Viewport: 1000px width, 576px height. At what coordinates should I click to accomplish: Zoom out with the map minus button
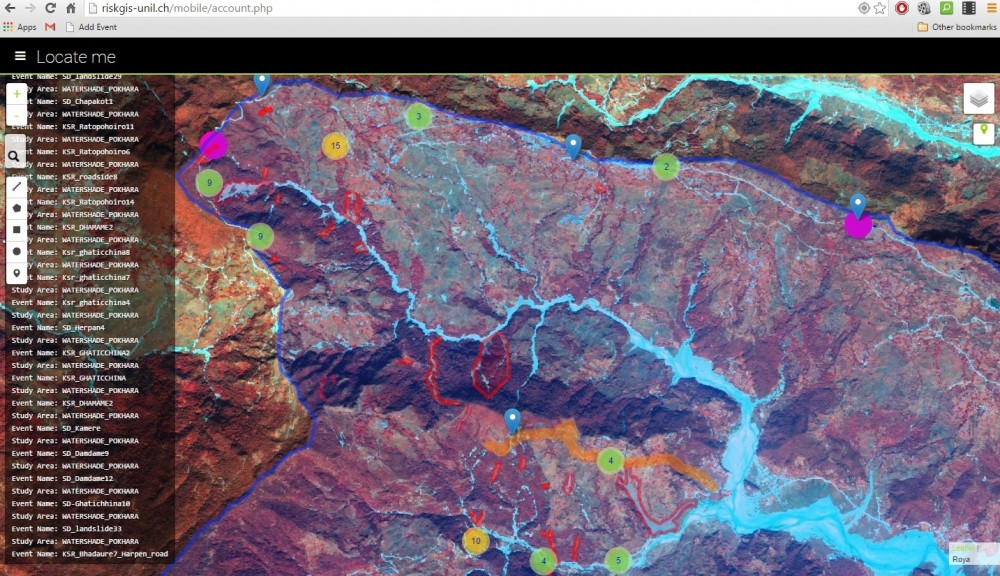pos(17,116)
